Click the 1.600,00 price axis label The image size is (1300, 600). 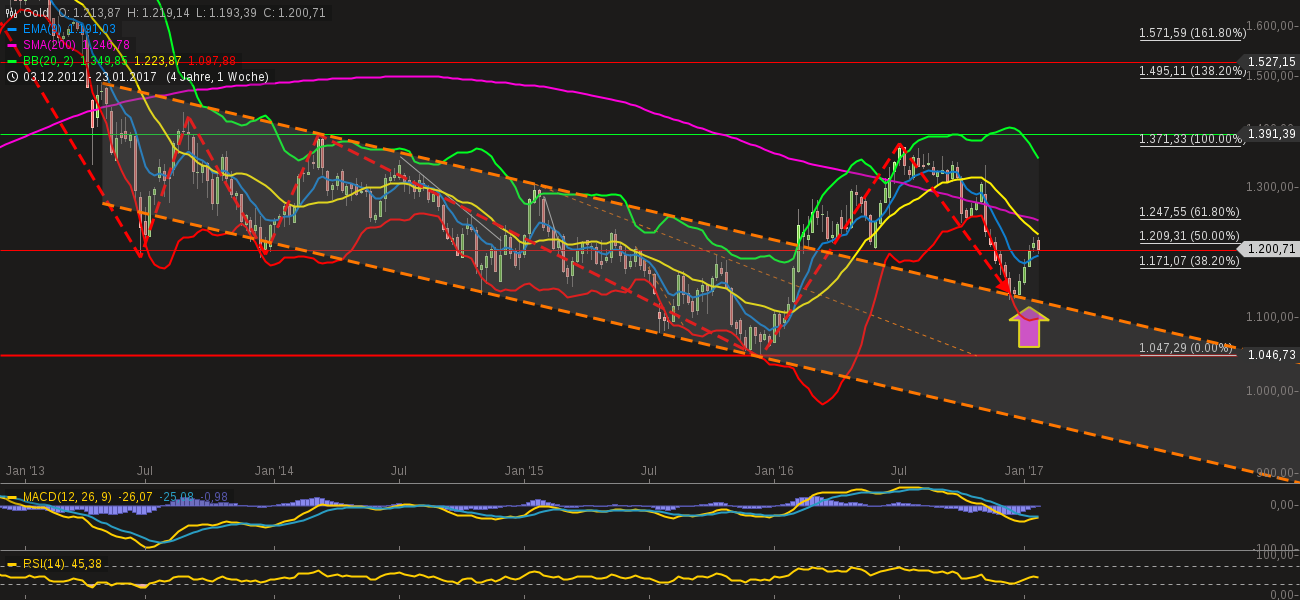pyautogui.click(x=1272, y=26)
